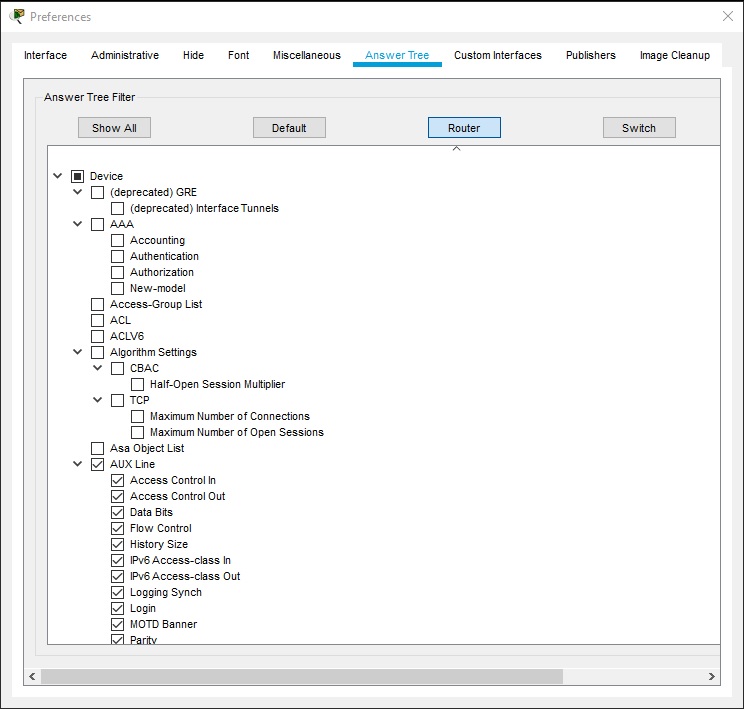
Task: Apply the Router answer tree filter
Action: pos(464,128)
